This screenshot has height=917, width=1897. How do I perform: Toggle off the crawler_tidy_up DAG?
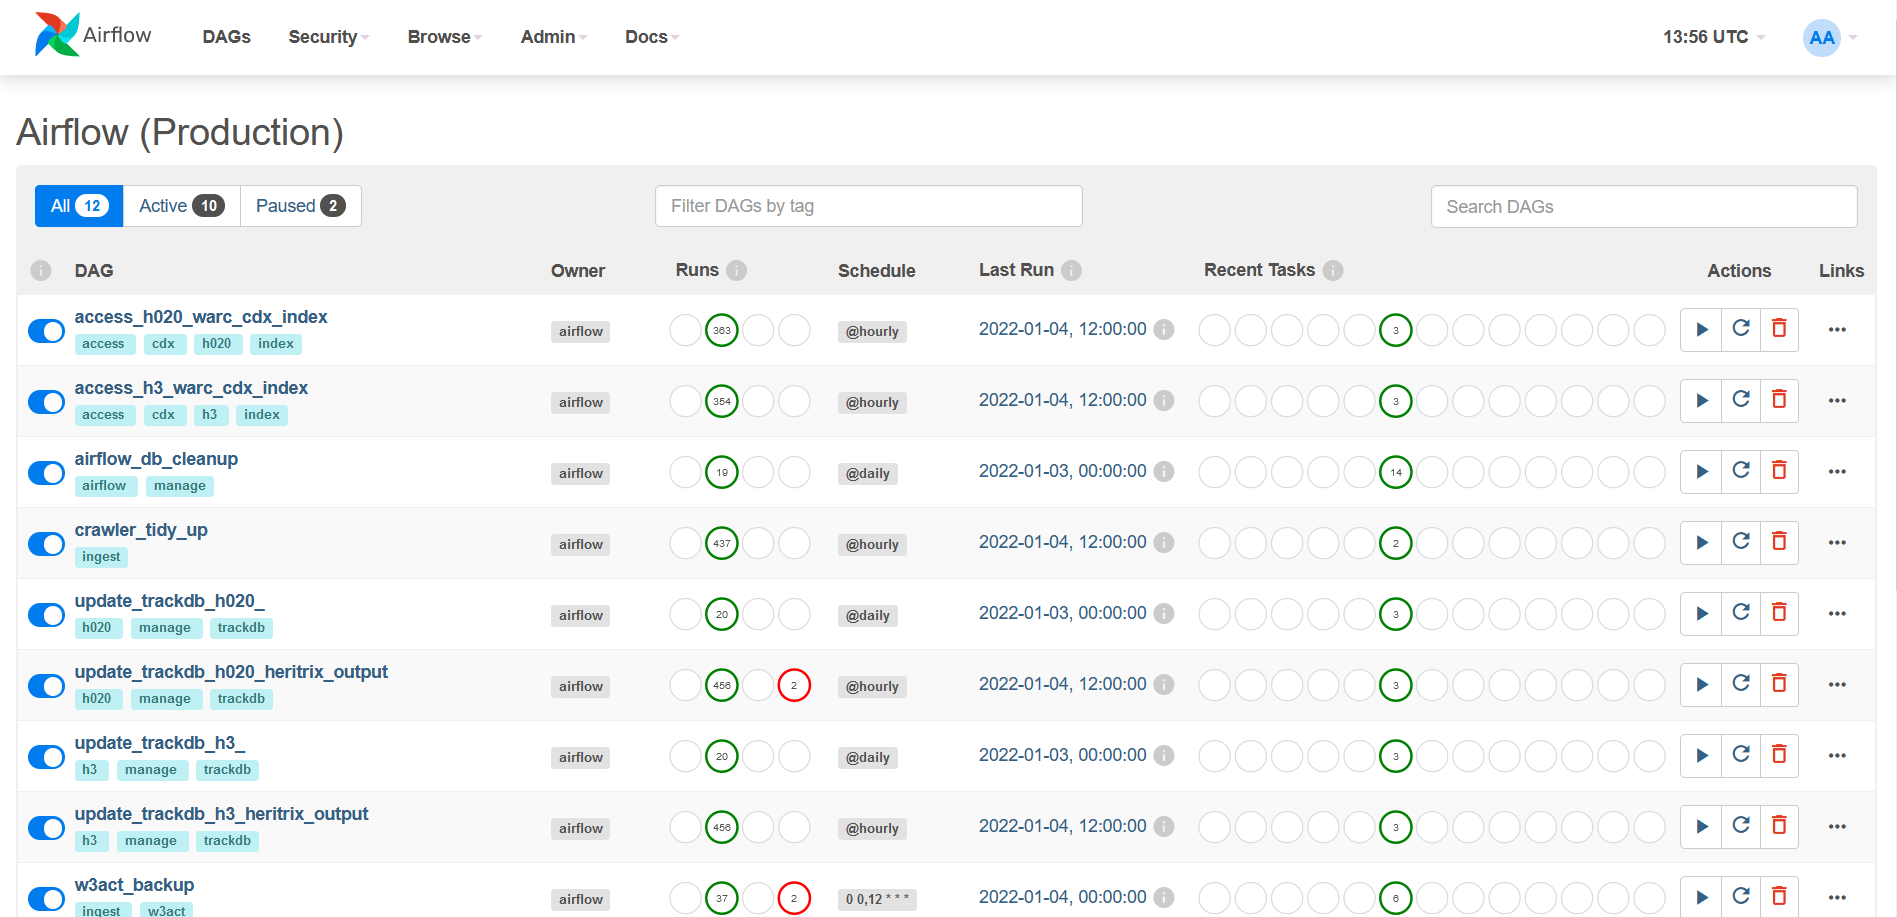click(46, 544)
